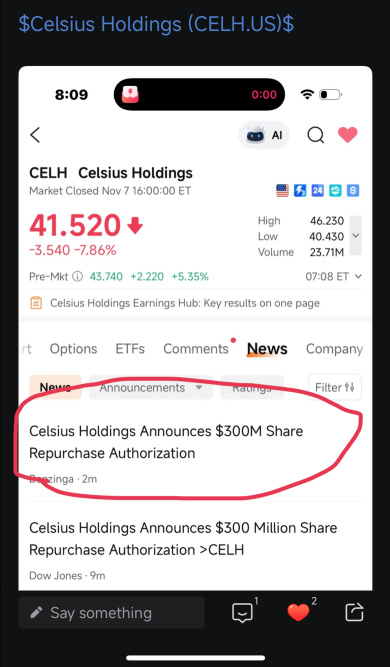
Task: Tap the back arrow icon
Action: pyautogui.click(x=35, y=135)
